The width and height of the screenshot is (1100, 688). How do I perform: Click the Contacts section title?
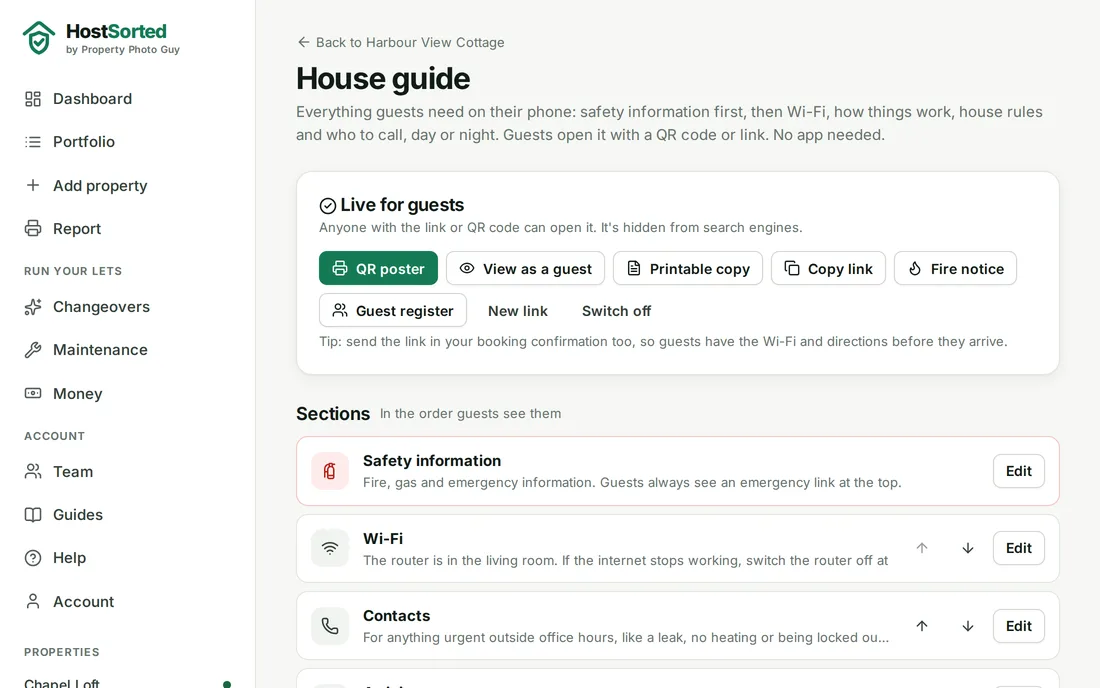tap(396, 616)
